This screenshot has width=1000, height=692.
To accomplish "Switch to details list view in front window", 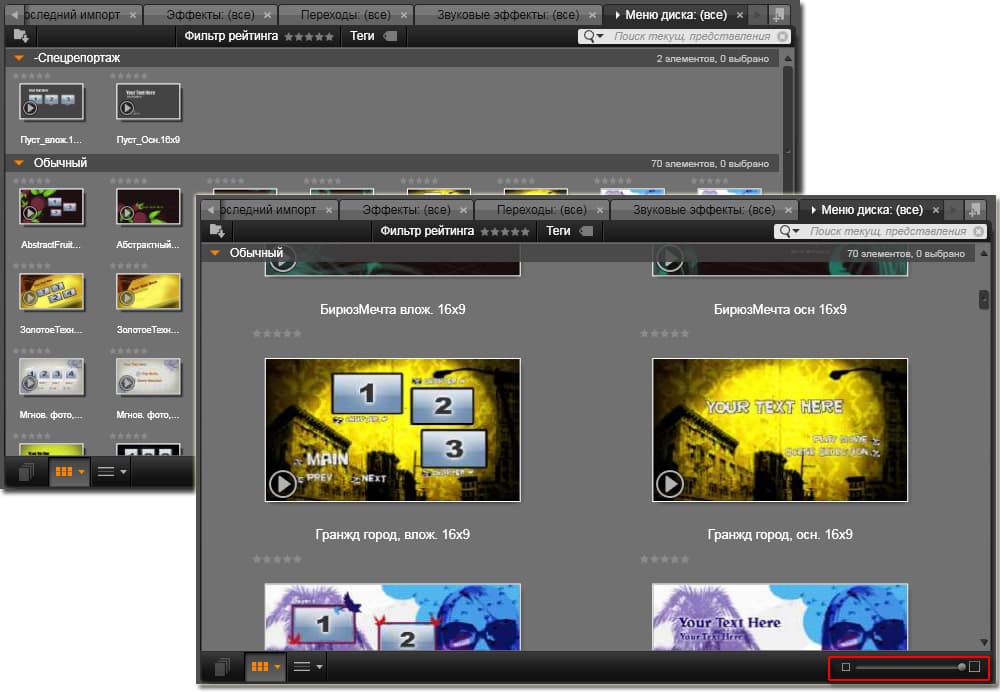I will tap(302, 667).
